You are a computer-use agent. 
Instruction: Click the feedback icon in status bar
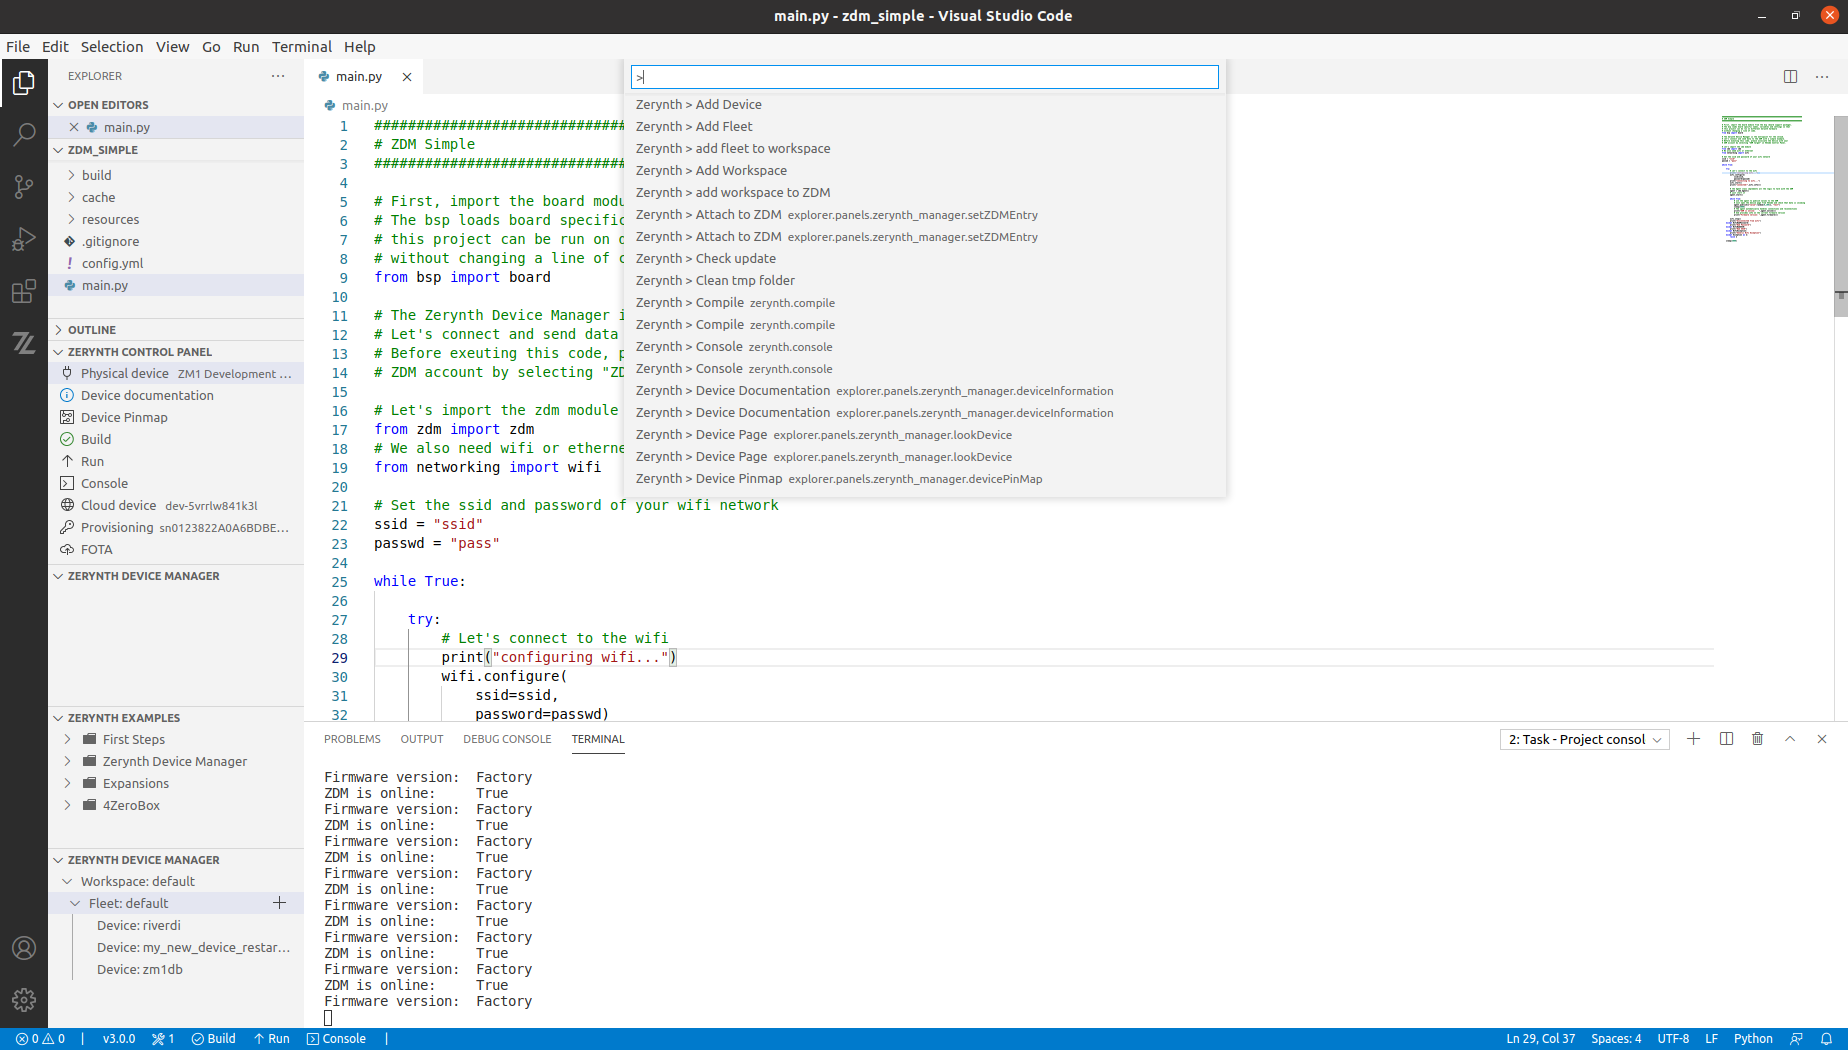coord(1796,1039)
